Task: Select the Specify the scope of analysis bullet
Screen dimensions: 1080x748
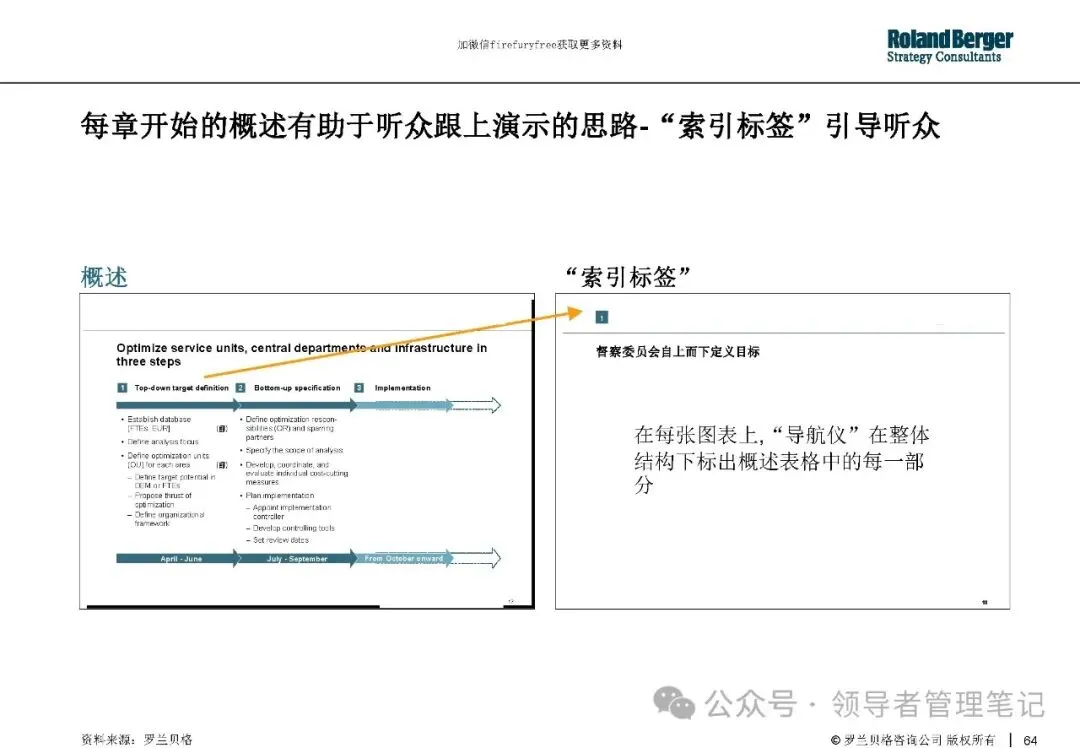Action: [x=292, y=450]
